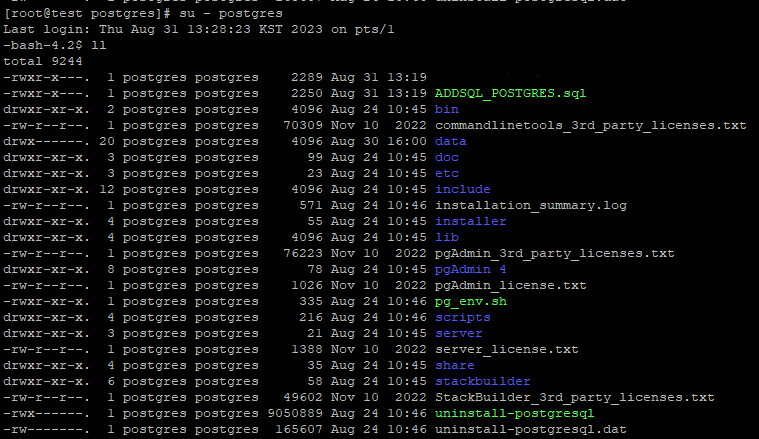The image size is (759, 439).
Task: Click file size 2250
Action: (307, 93)
